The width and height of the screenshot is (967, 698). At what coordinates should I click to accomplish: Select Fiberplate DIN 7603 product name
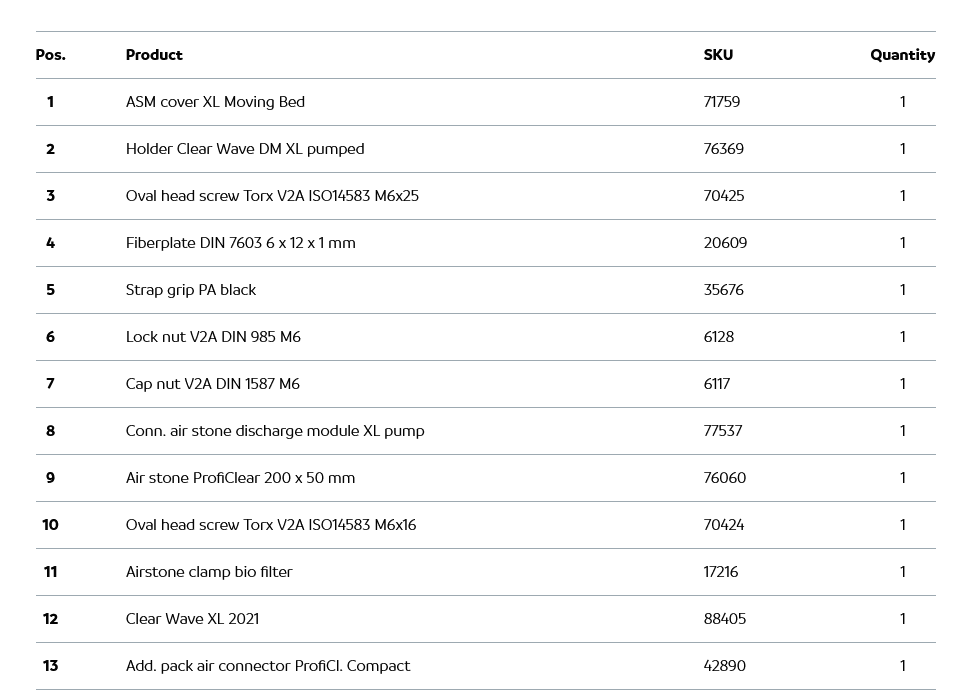point(240,243)
